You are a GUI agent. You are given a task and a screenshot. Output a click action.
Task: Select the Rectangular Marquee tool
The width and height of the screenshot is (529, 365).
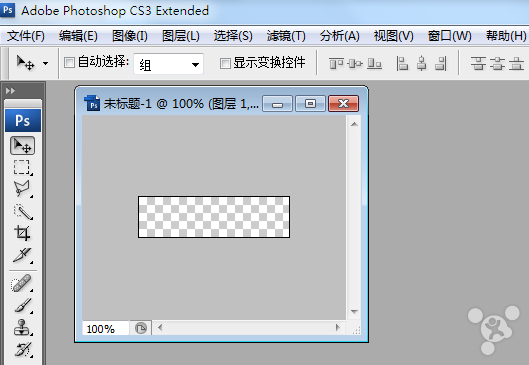pyautogui.click(x=22, y=167)
